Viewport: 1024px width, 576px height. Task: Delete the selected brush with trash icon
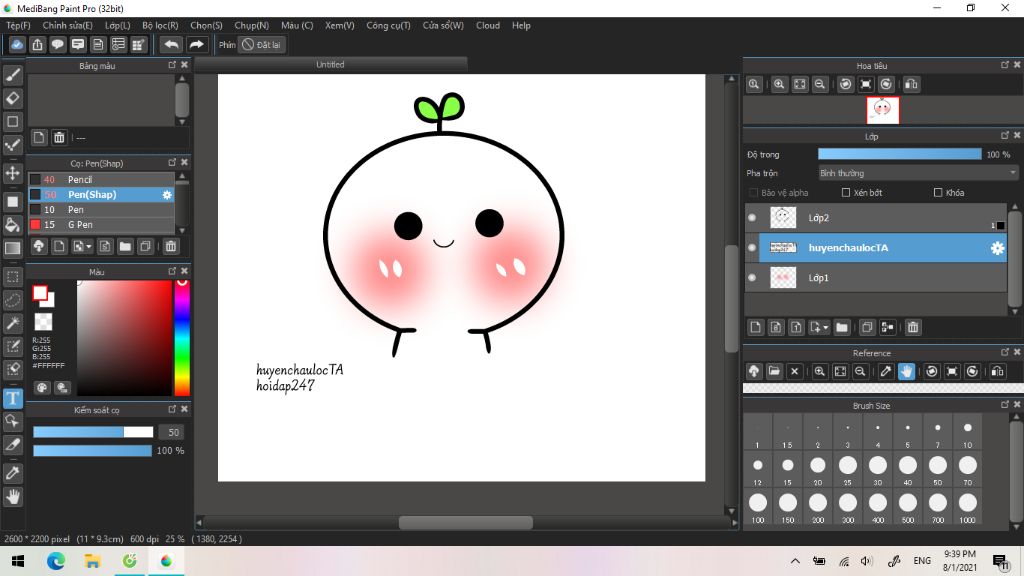click(x=170, y=246)
